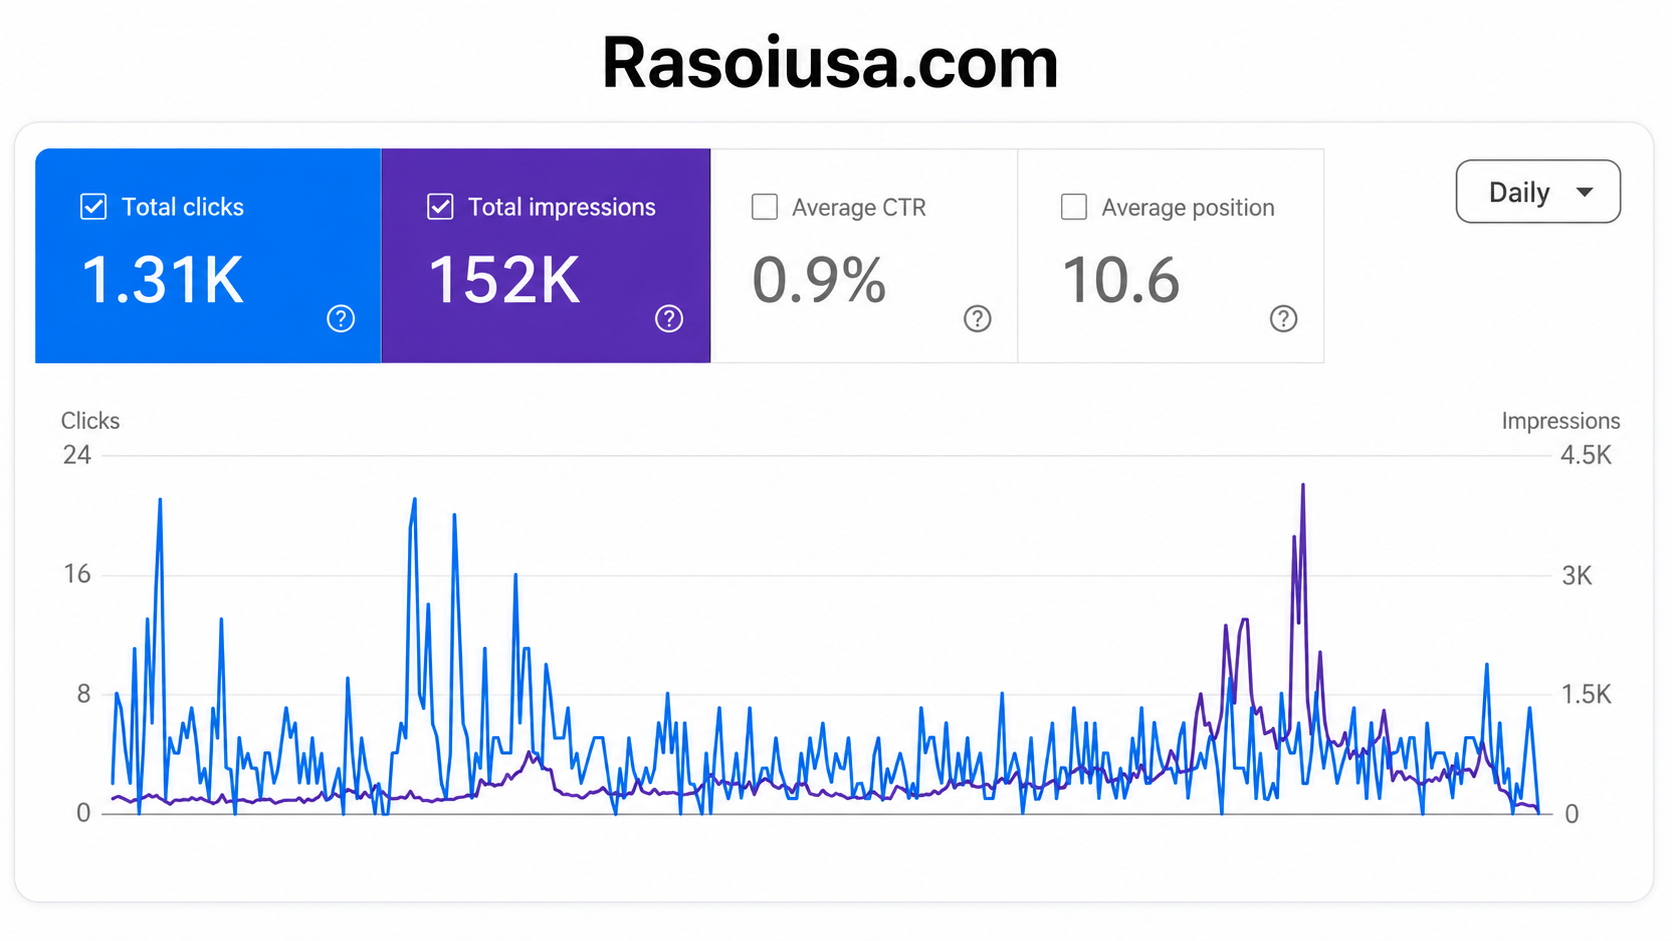Open the Daily granularity dropdown

pyautogui.click(x=1538, y=191)
